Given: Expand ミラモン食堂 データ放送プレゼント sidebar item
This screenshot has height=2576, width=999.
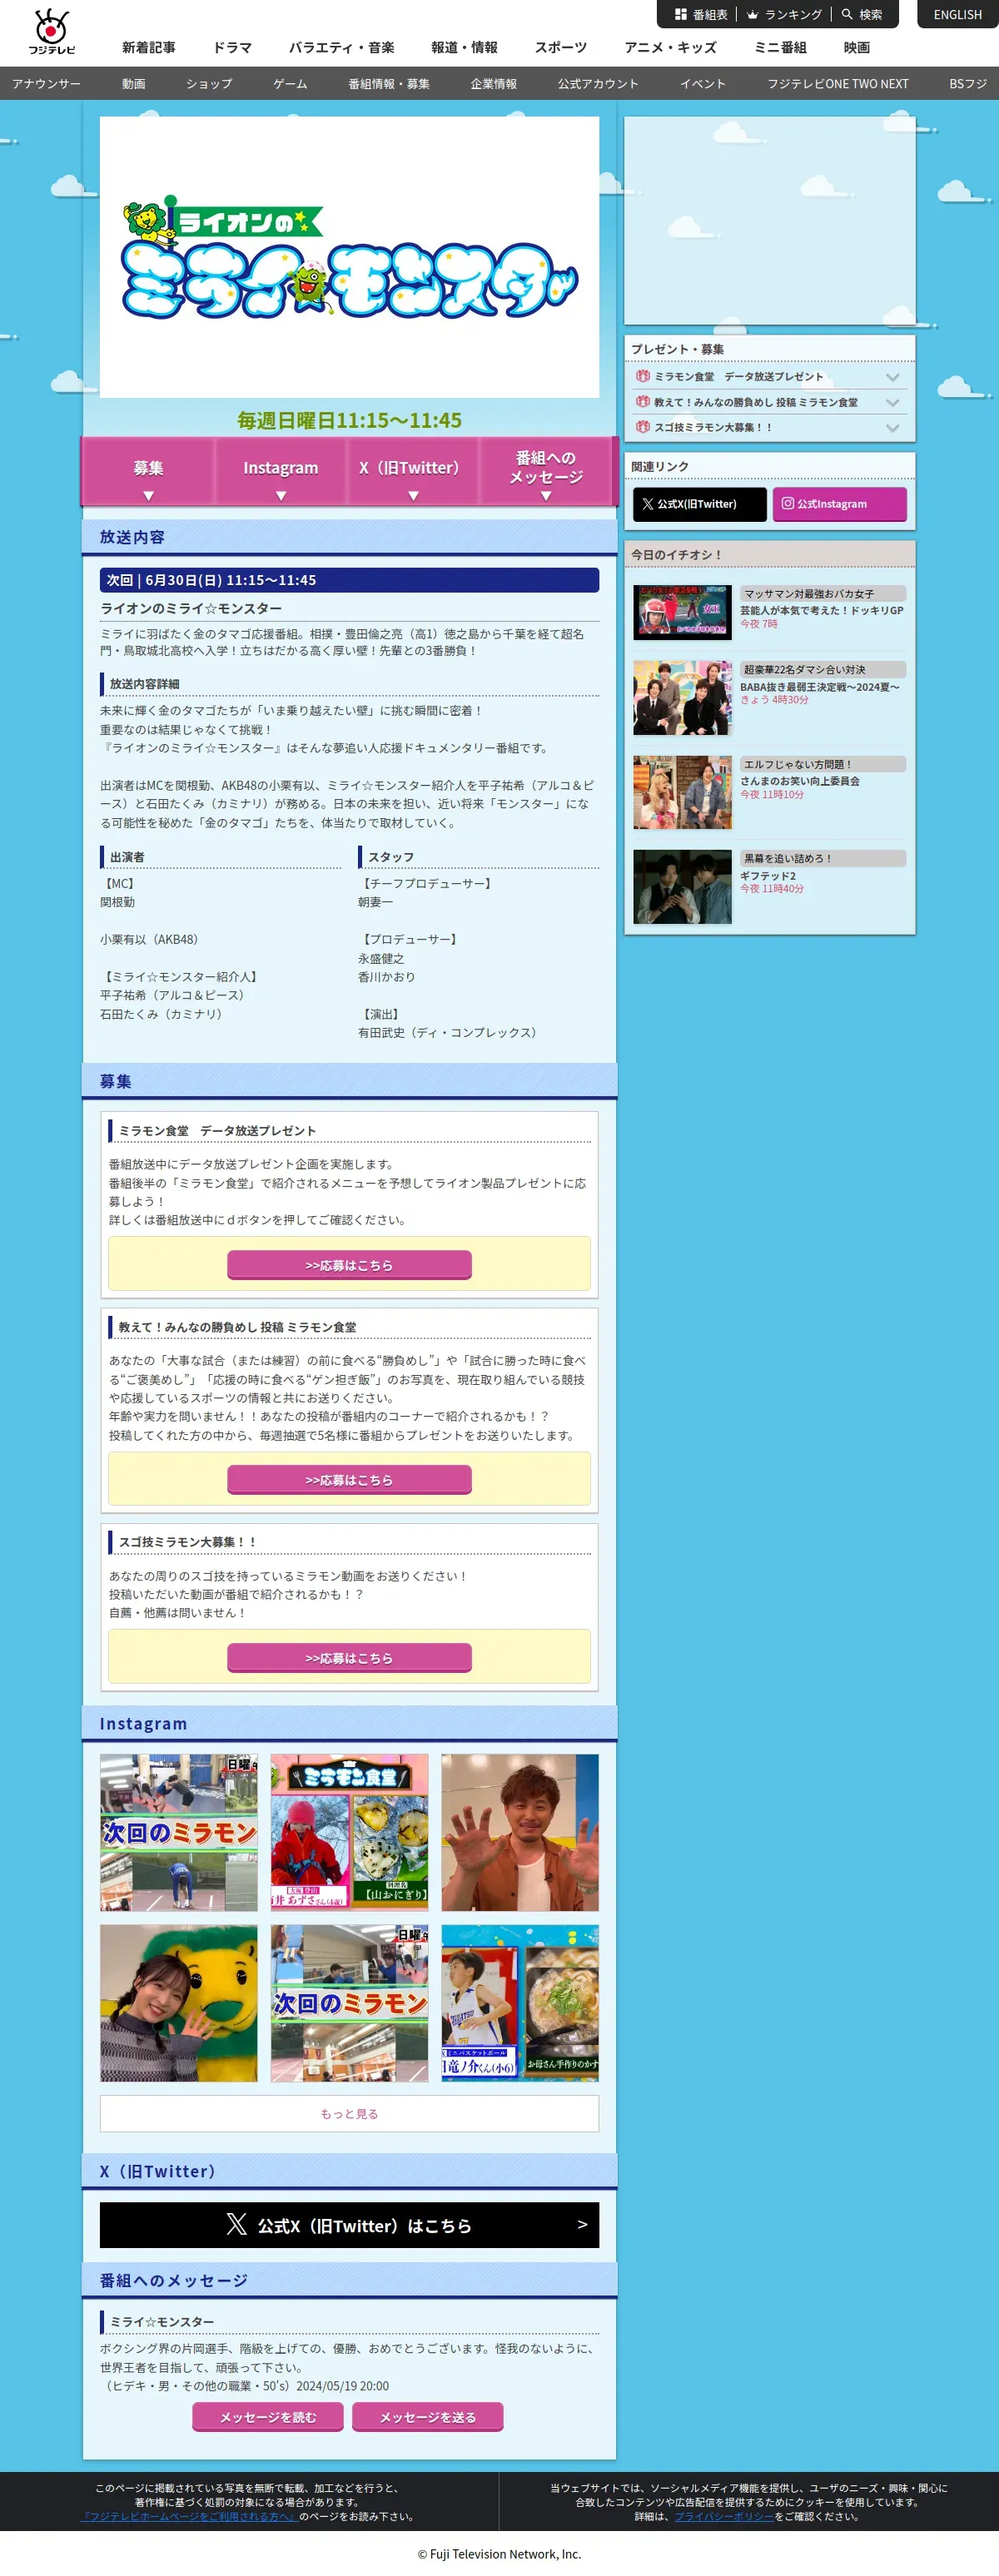Looking at the screenshot, I should pos(769,377).
